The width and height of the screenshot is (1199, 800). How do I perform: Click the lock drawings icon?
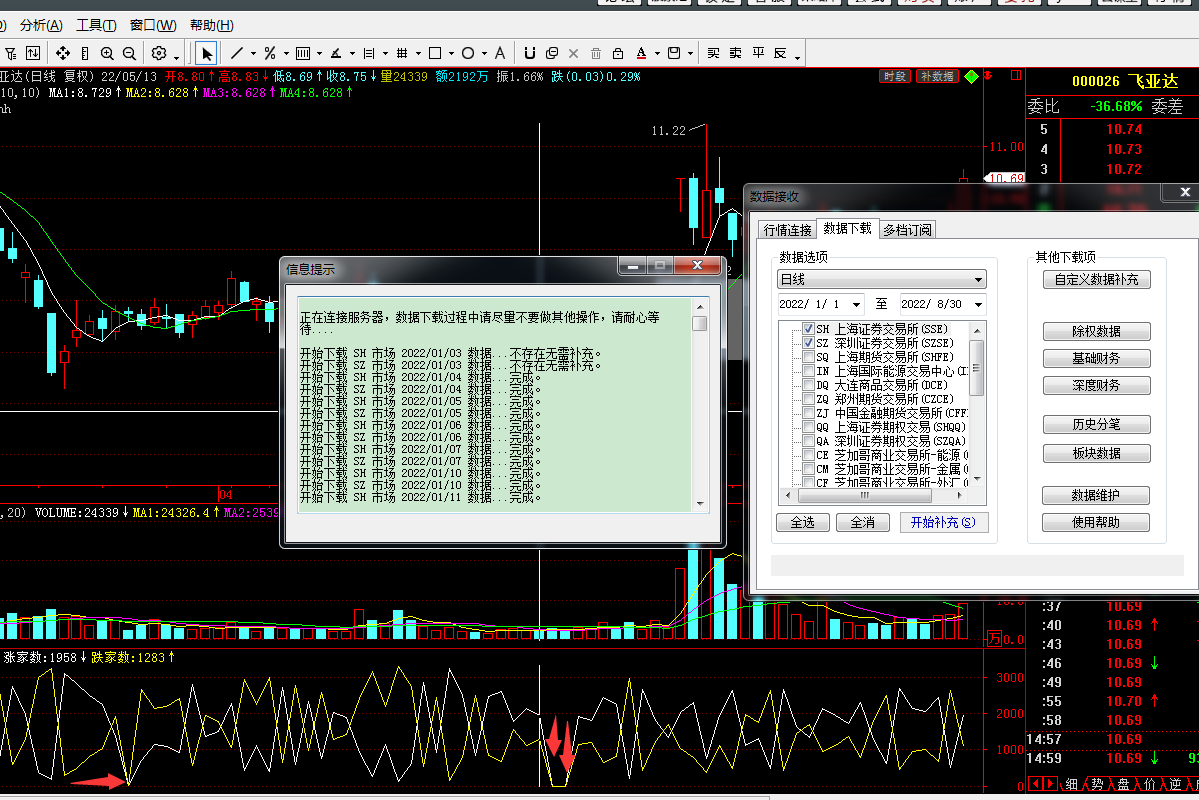coord(618,54)
